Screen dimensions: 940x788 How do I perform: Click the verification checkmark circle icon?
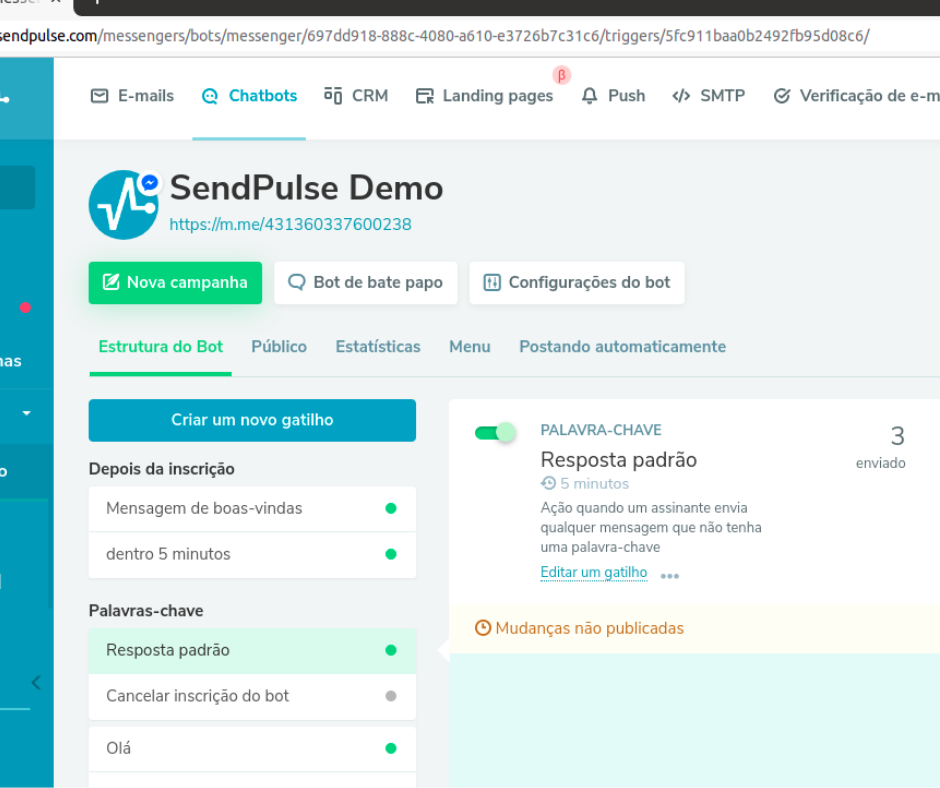click(782, 96)
